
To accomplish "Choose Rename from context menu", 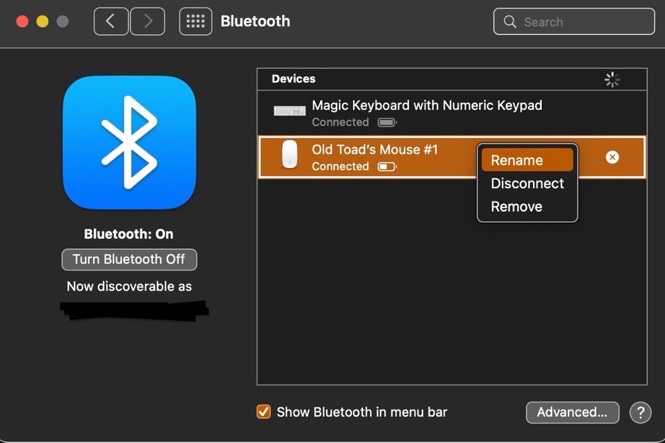I will point(527,160).
